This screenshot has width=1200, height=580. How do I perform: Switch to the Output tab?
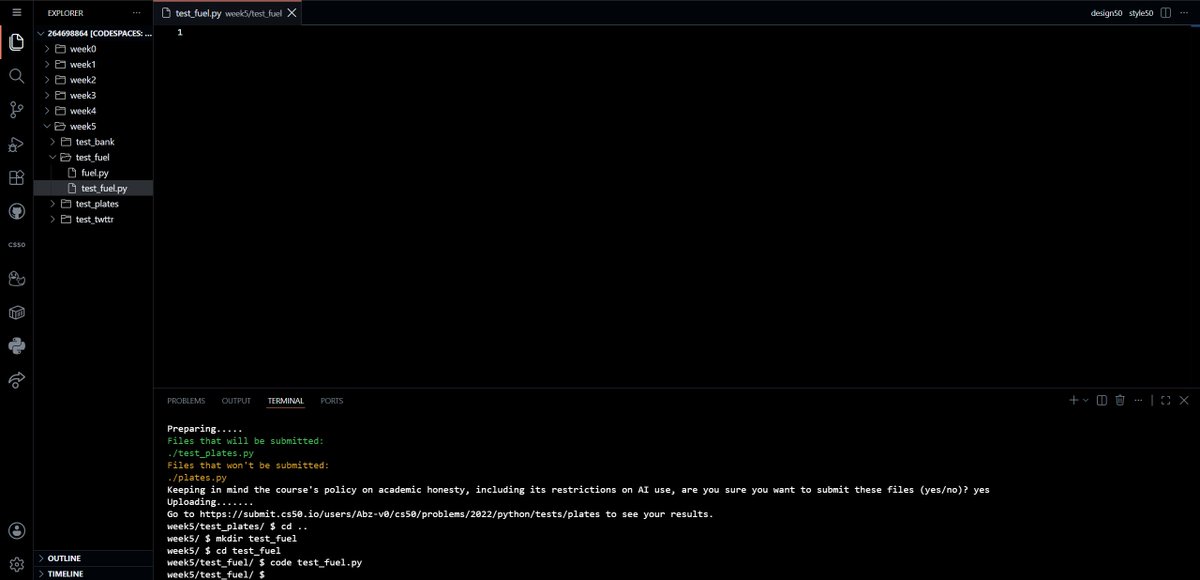coord(236,401)
